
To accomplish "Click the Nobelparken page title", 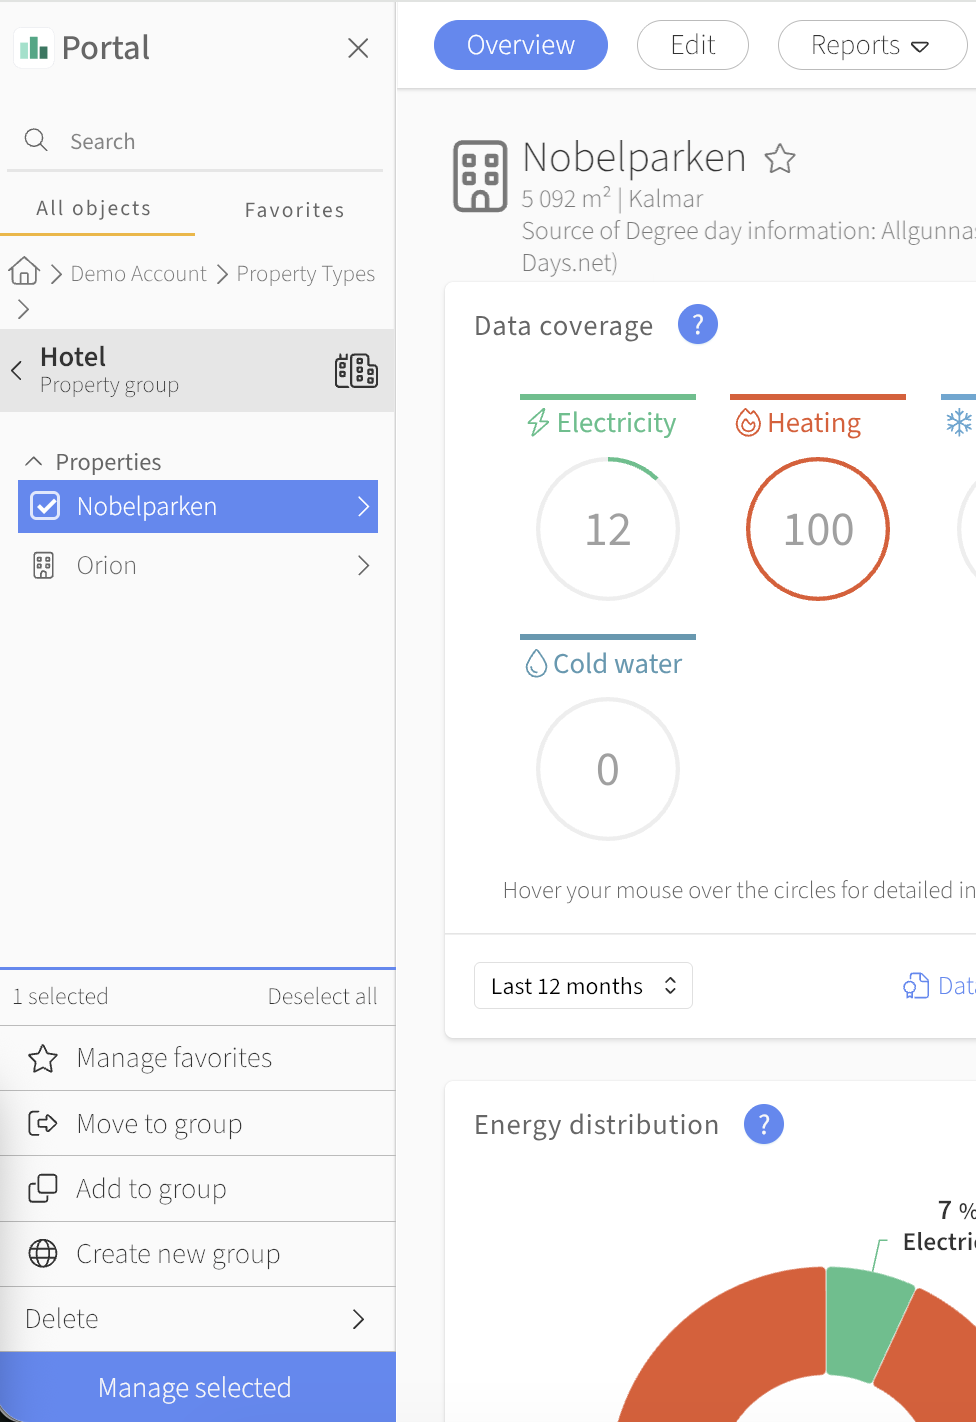I will point(634,157).
